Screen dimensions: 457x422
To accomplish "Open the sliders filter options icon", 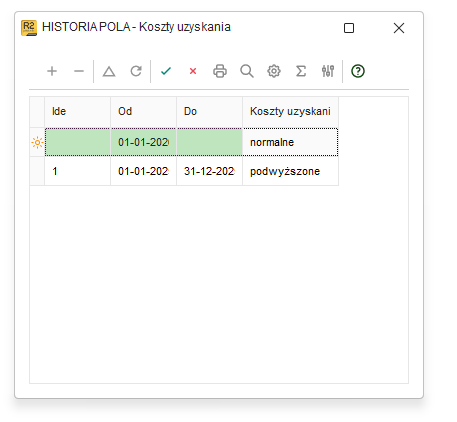I will [x=328, y=71].
